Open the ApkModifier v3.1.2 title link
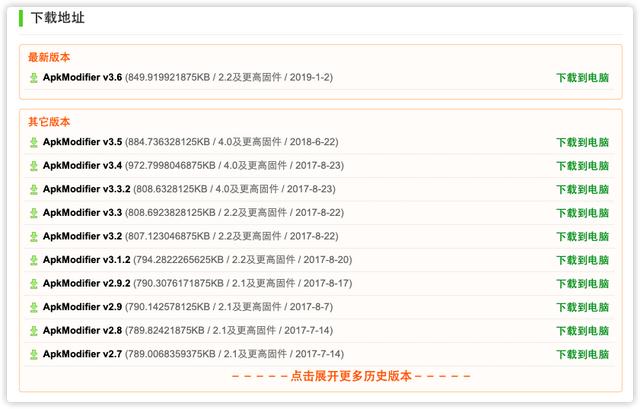Viewport: 640px width, 409px height. pyautogui.click(x=87, y=260)
